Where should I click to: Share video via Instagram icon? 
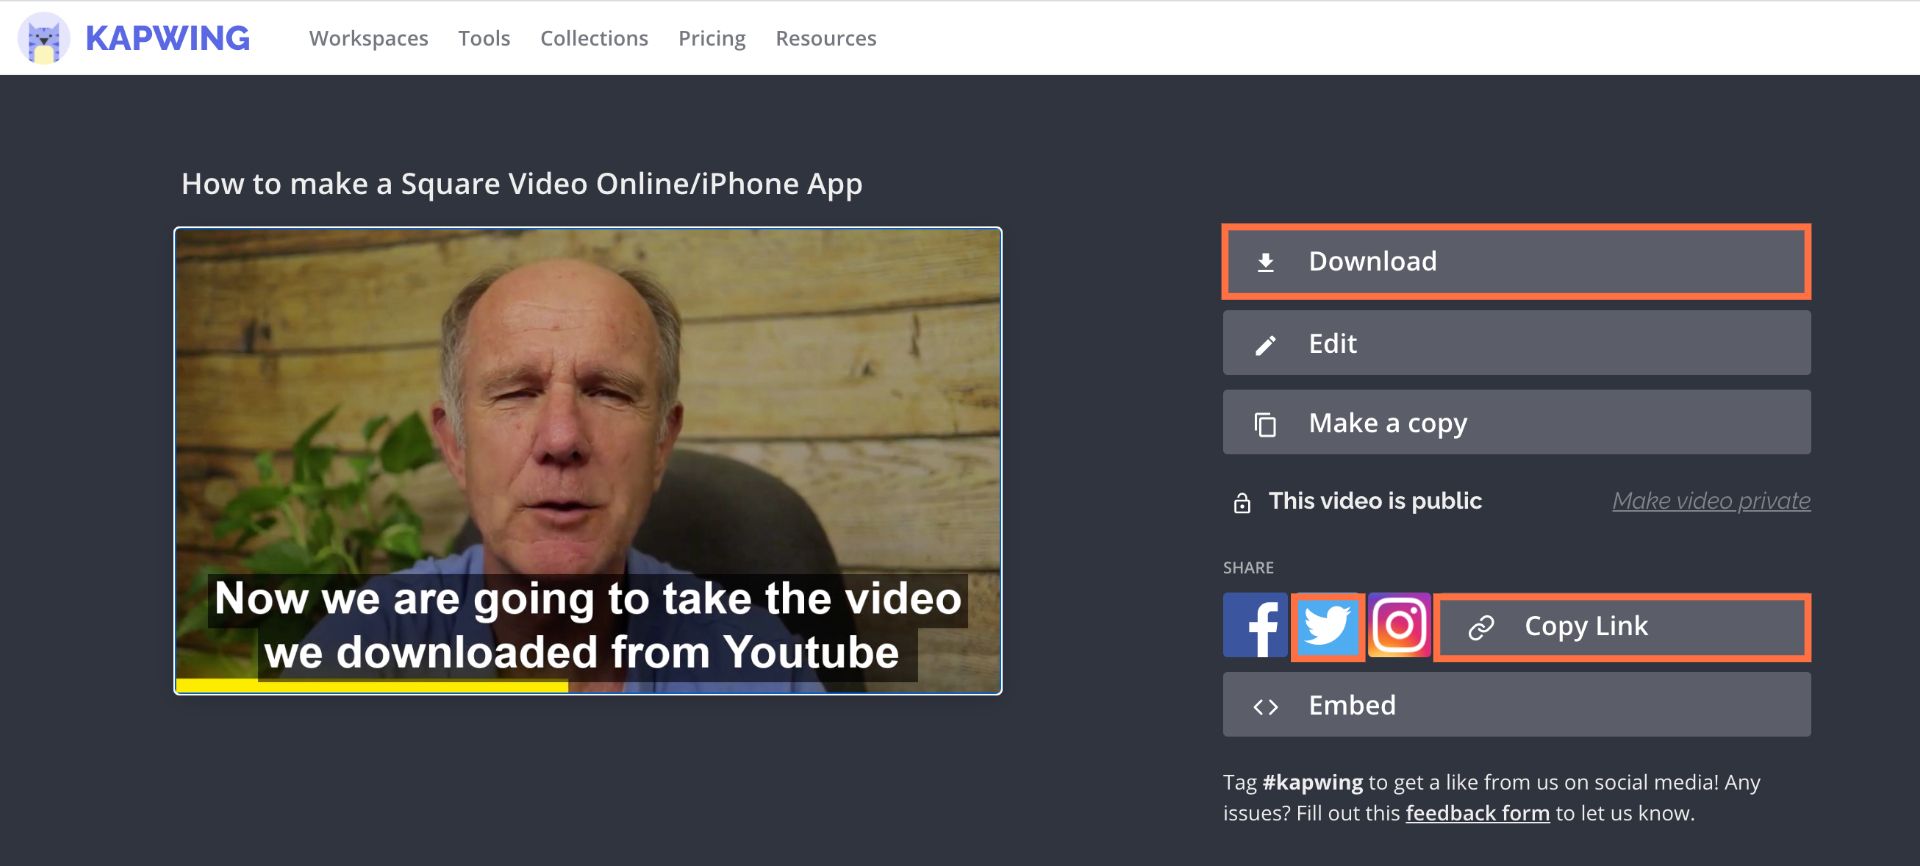(1399, 626)
